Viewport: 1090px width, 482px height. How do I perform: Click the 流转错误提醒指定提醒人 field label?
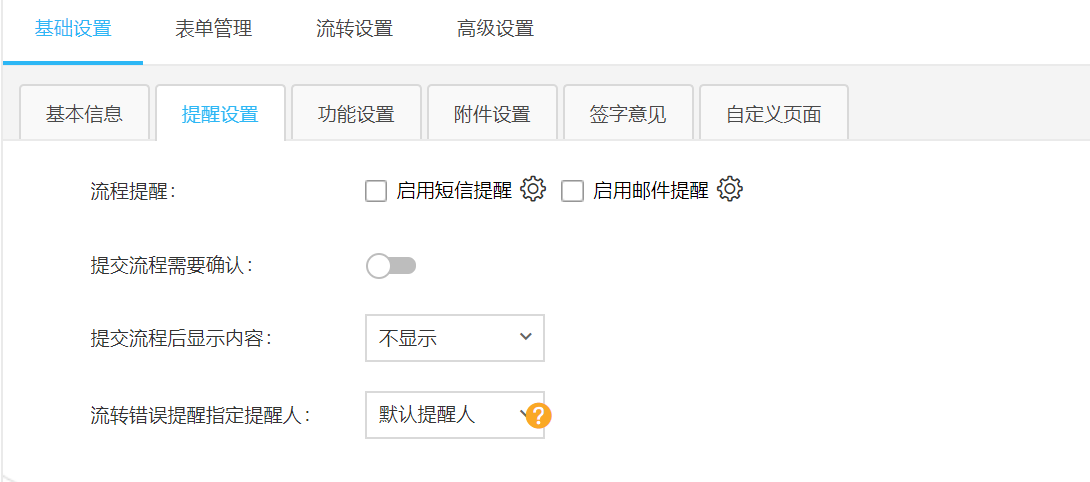(200, 415)
